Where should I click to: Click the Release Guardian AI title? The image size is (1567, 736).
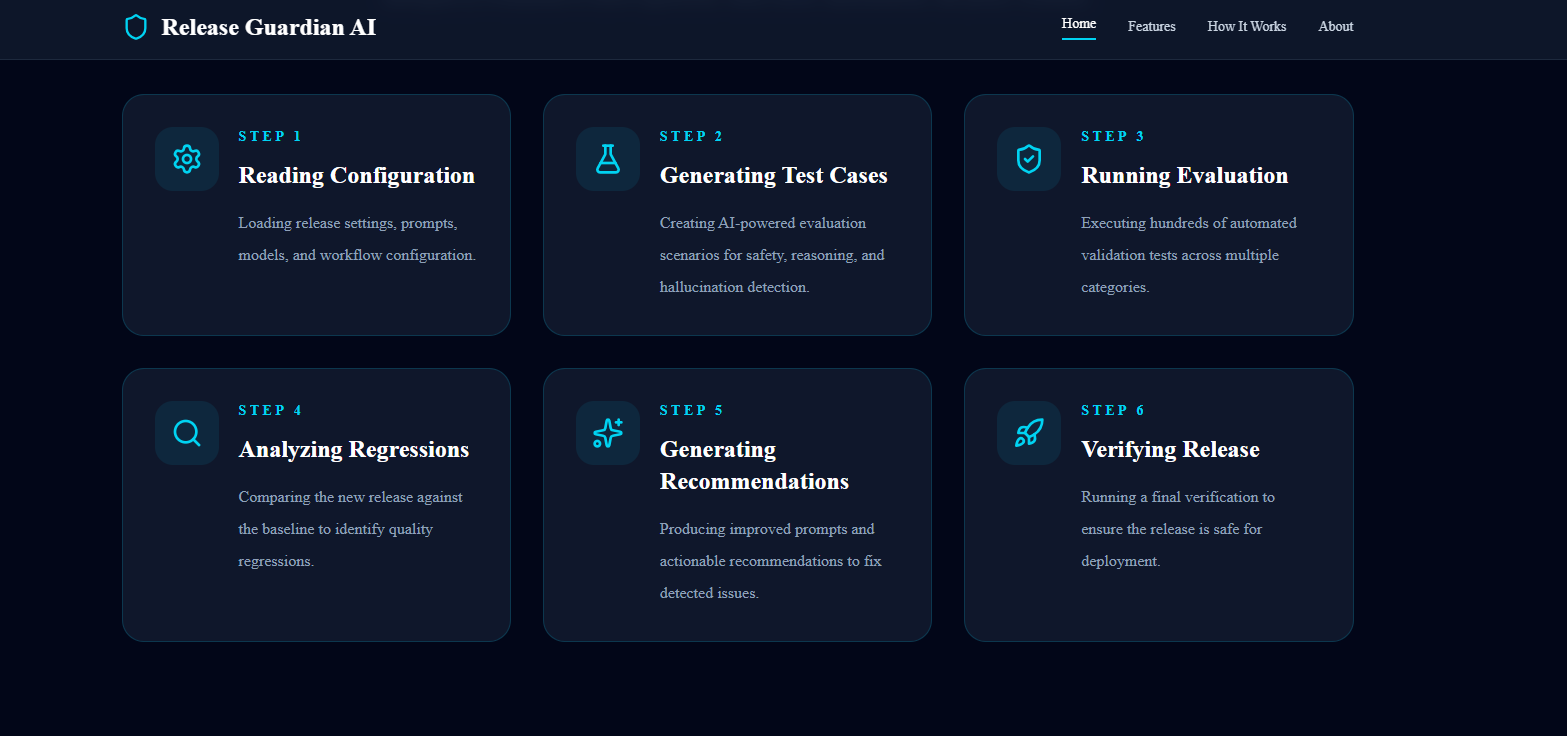click(269, 28)
